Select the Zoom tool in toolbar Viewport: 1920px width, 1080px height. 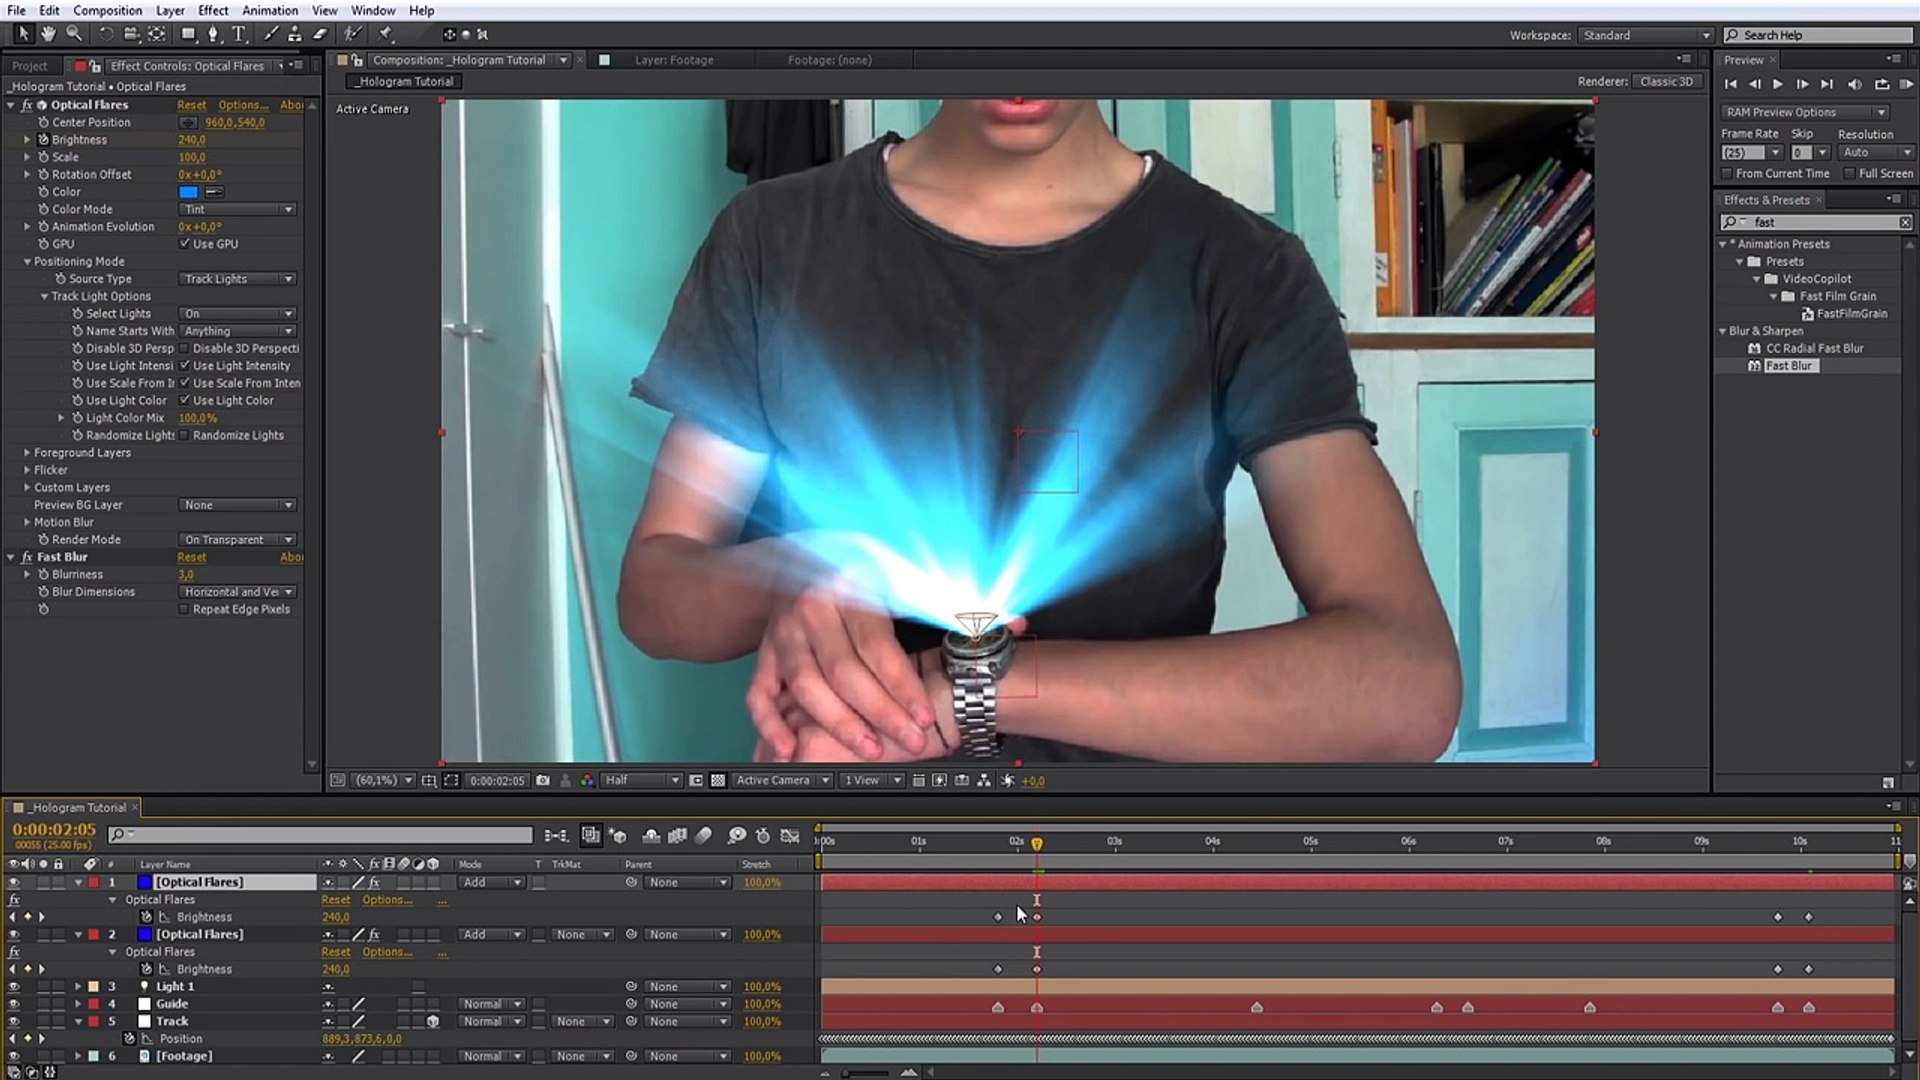click(74, 34)
